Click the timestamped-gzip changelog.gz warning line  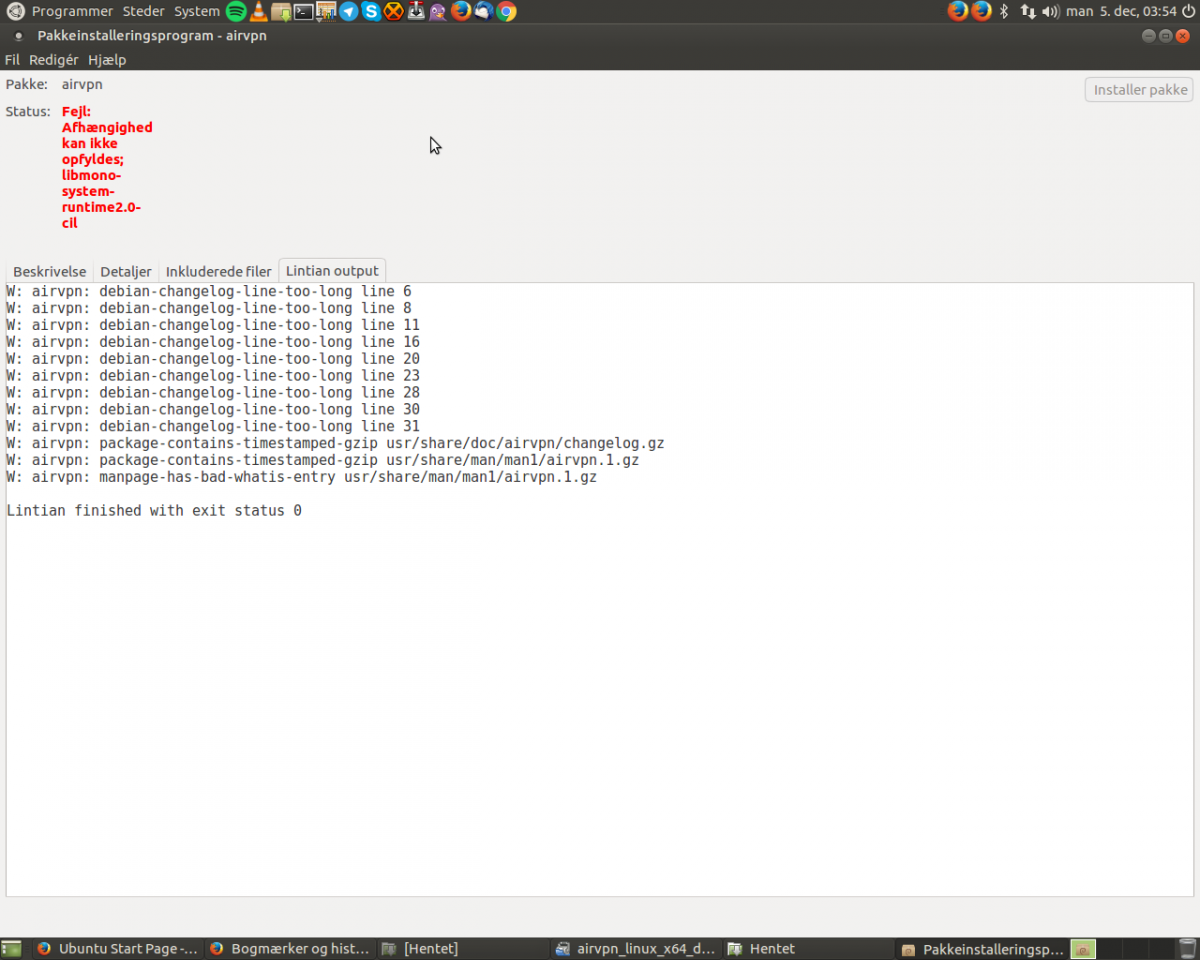(335, 443)
